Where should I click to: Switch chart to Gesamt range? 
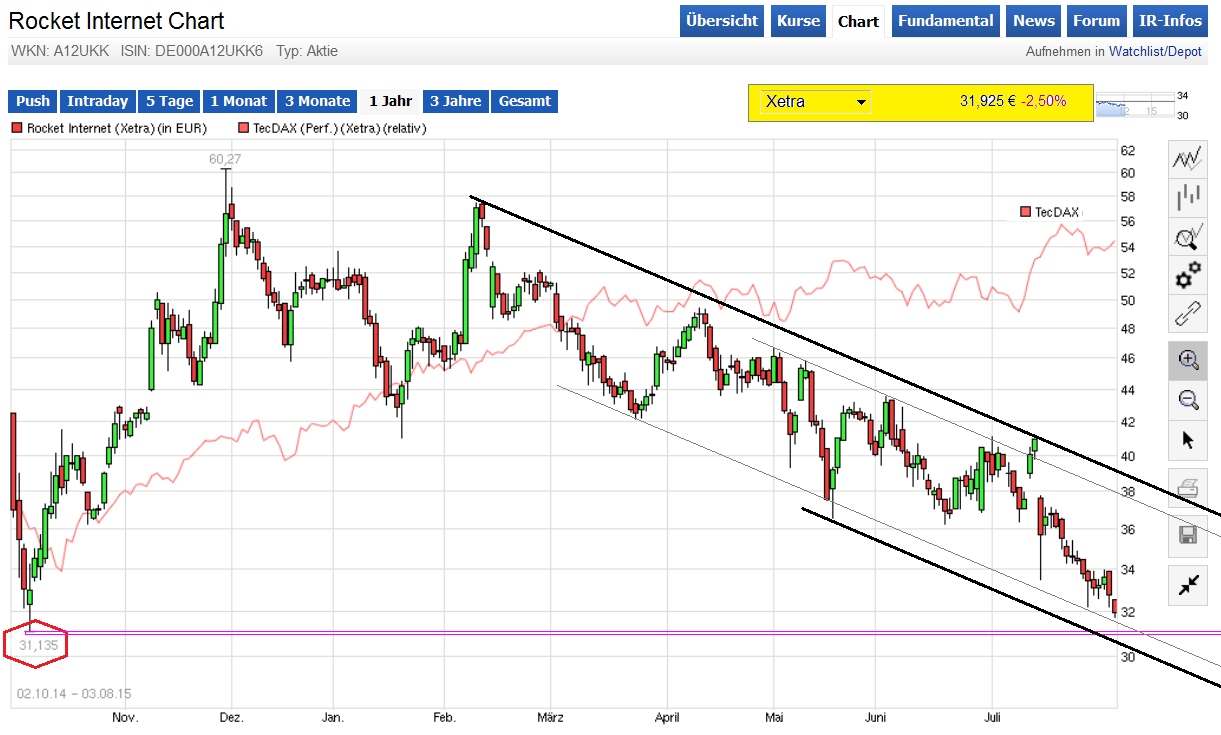[x=524, y=101]
